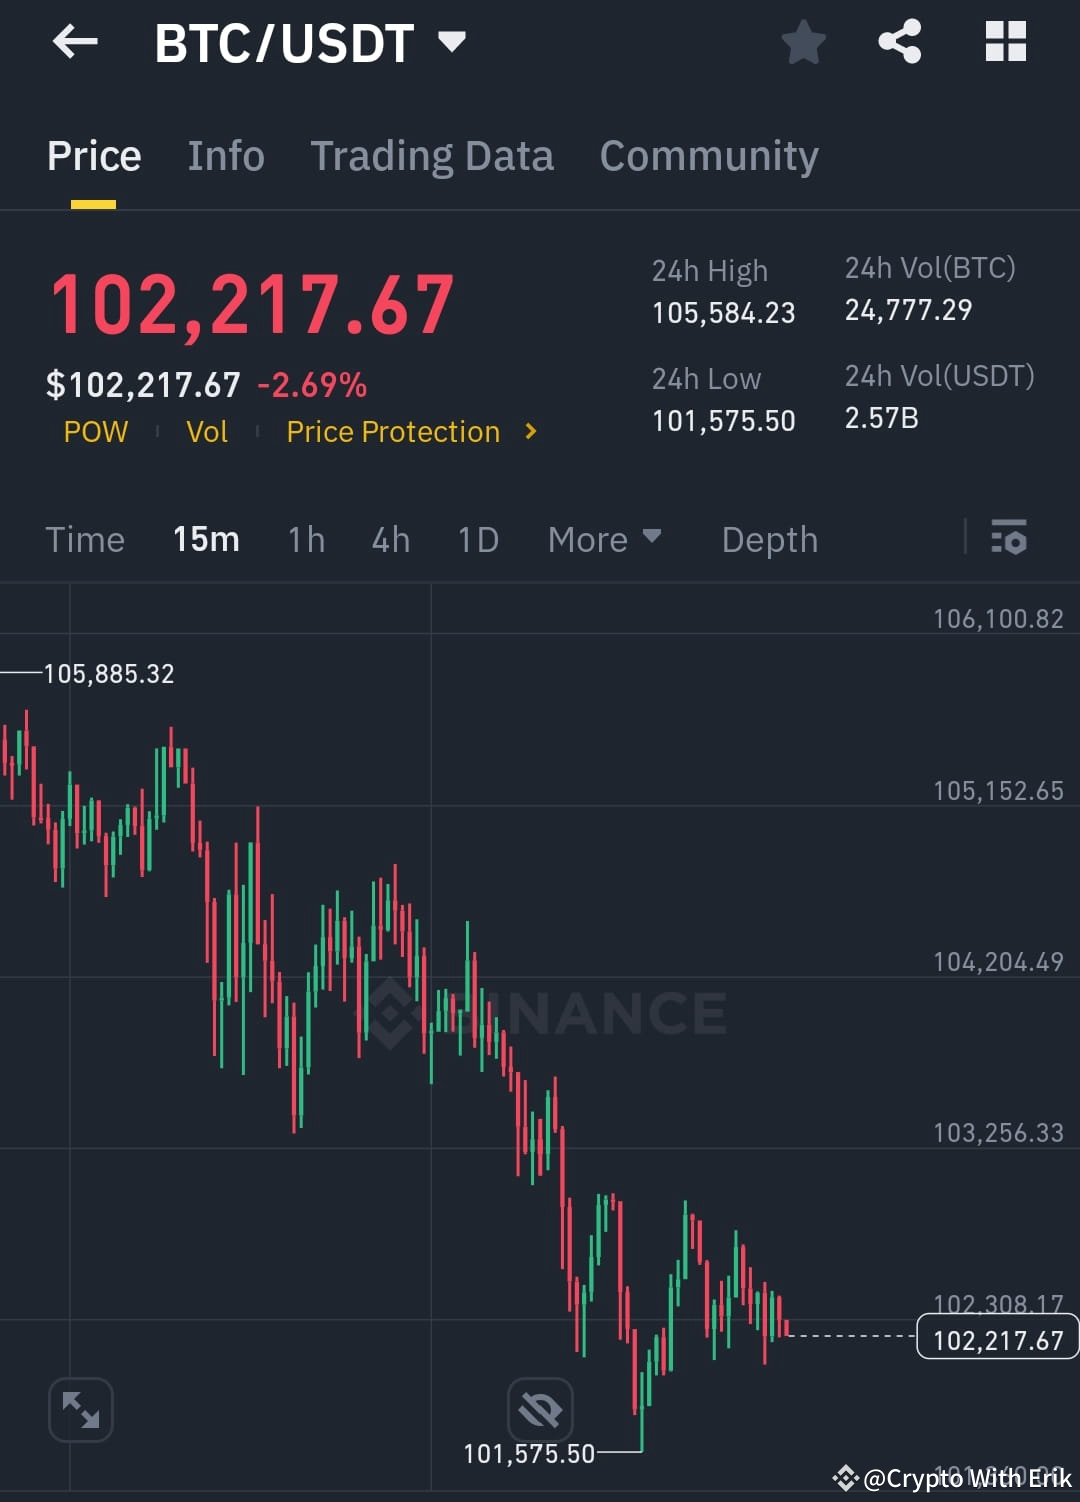This screenshot has height=1502, width=1080.
Task: View the Community tab
Action: click(708, 156)
